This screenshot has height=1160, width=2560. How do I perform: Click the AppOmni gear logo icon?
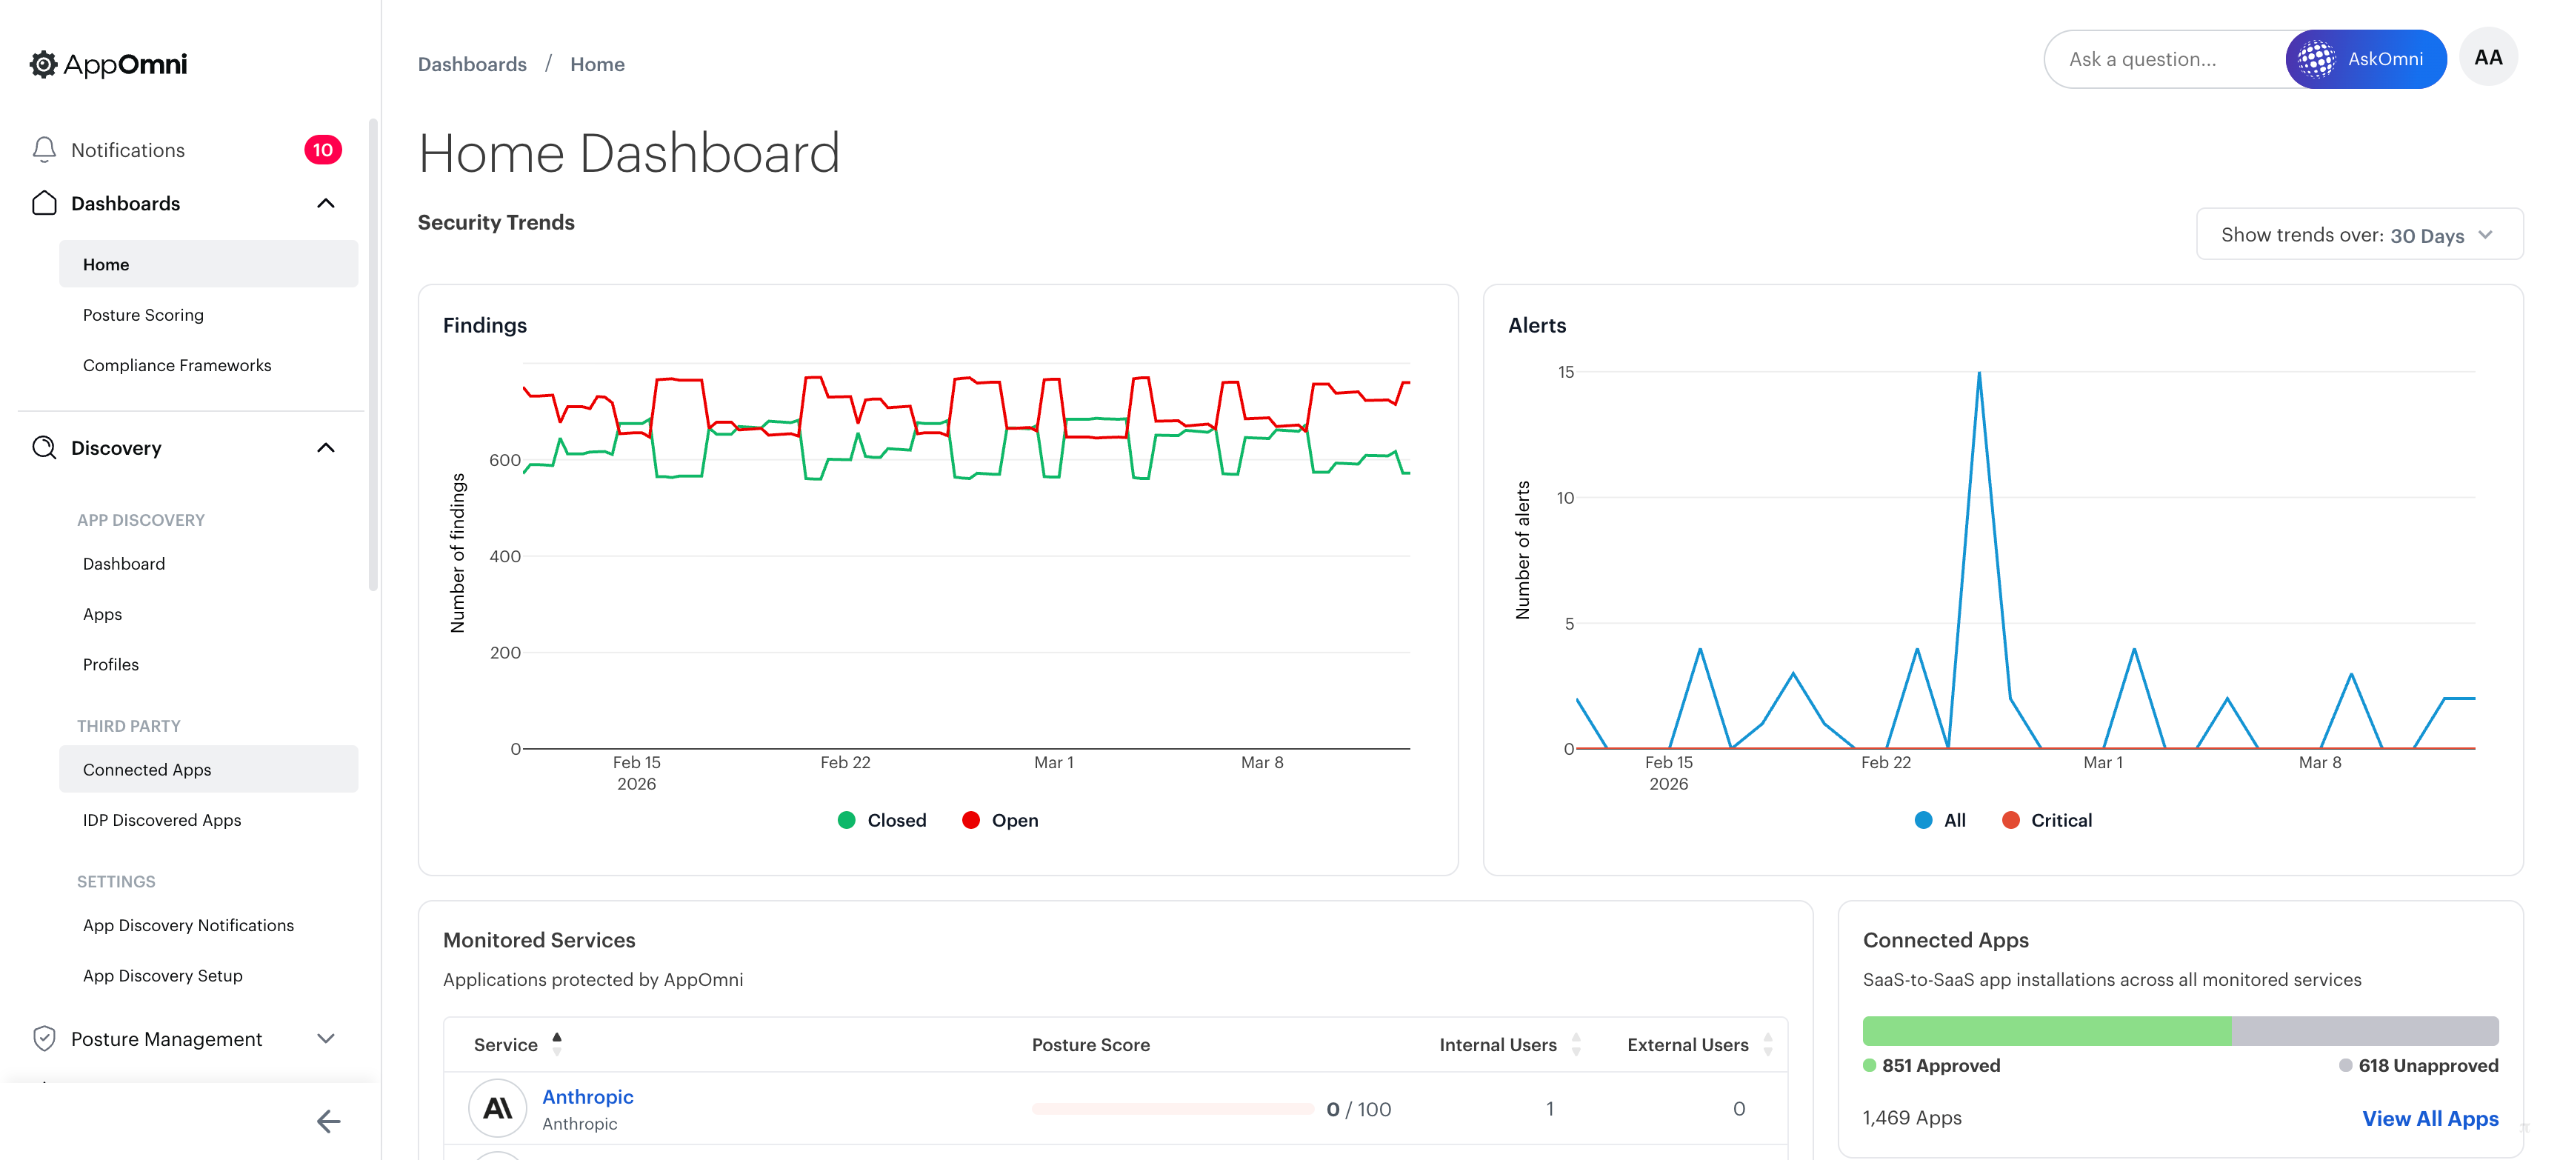pos(43,64)
